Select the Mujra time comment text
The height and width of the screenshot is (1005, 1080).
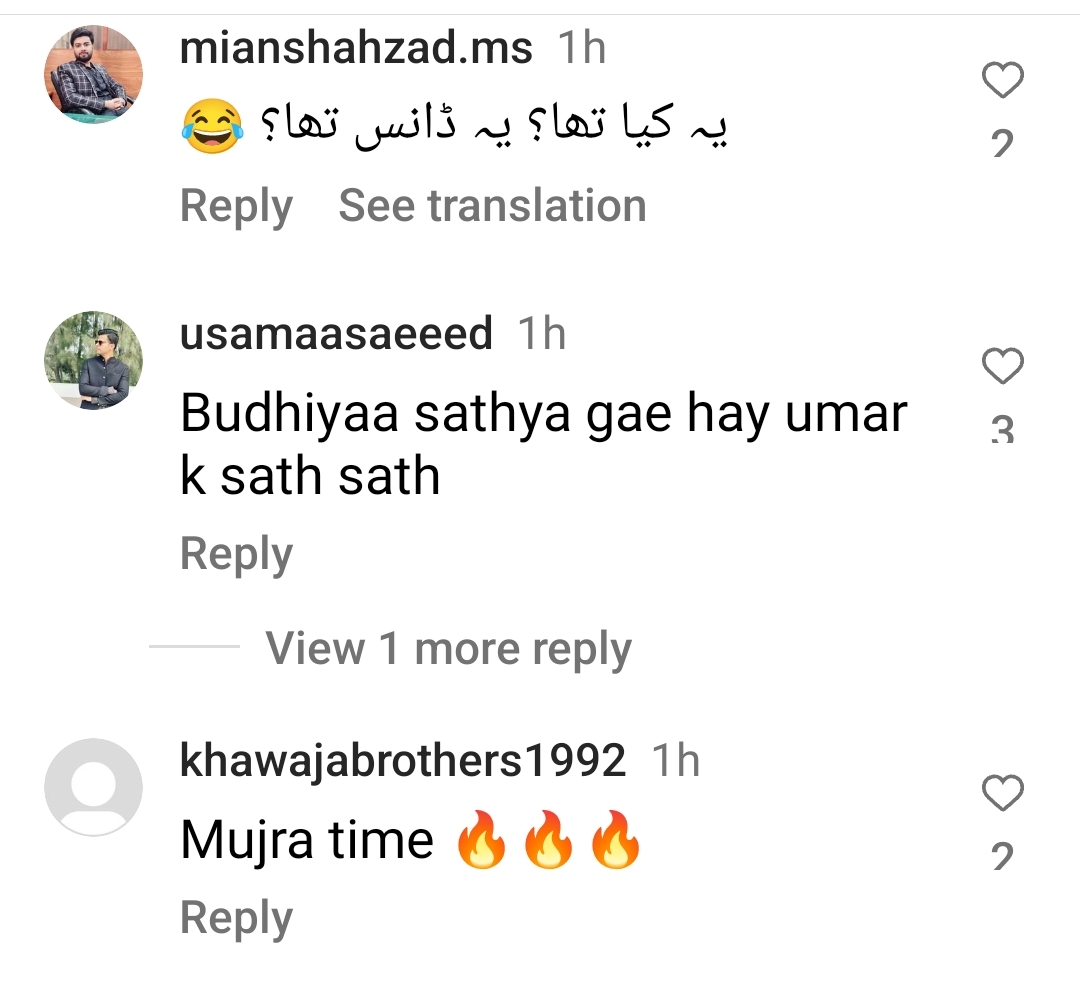pos(411,840)
